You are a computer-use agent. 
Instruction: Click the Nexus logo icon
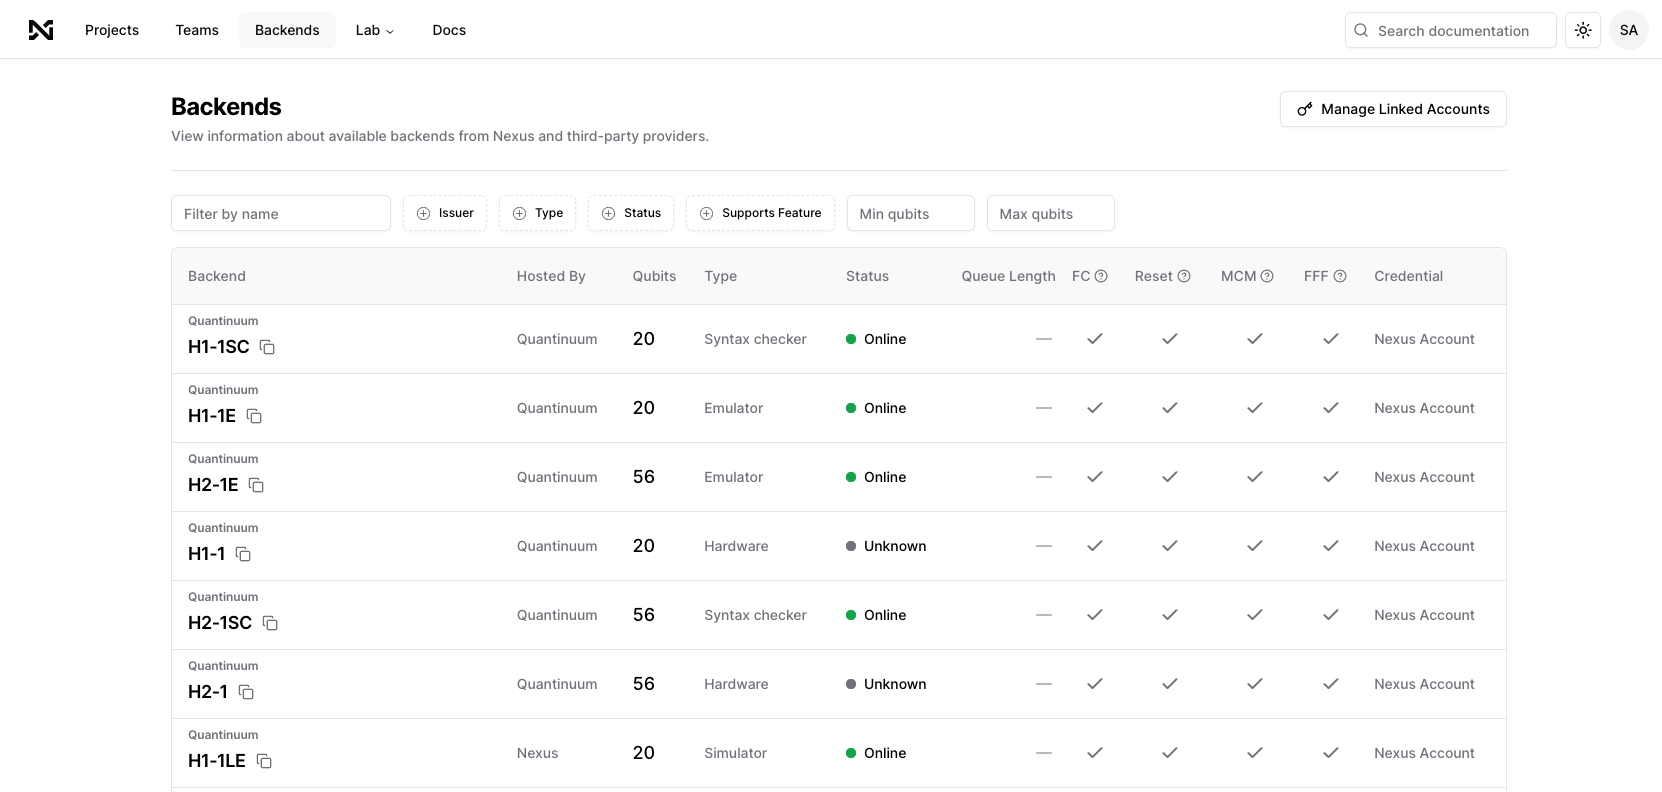coord(41,30)
